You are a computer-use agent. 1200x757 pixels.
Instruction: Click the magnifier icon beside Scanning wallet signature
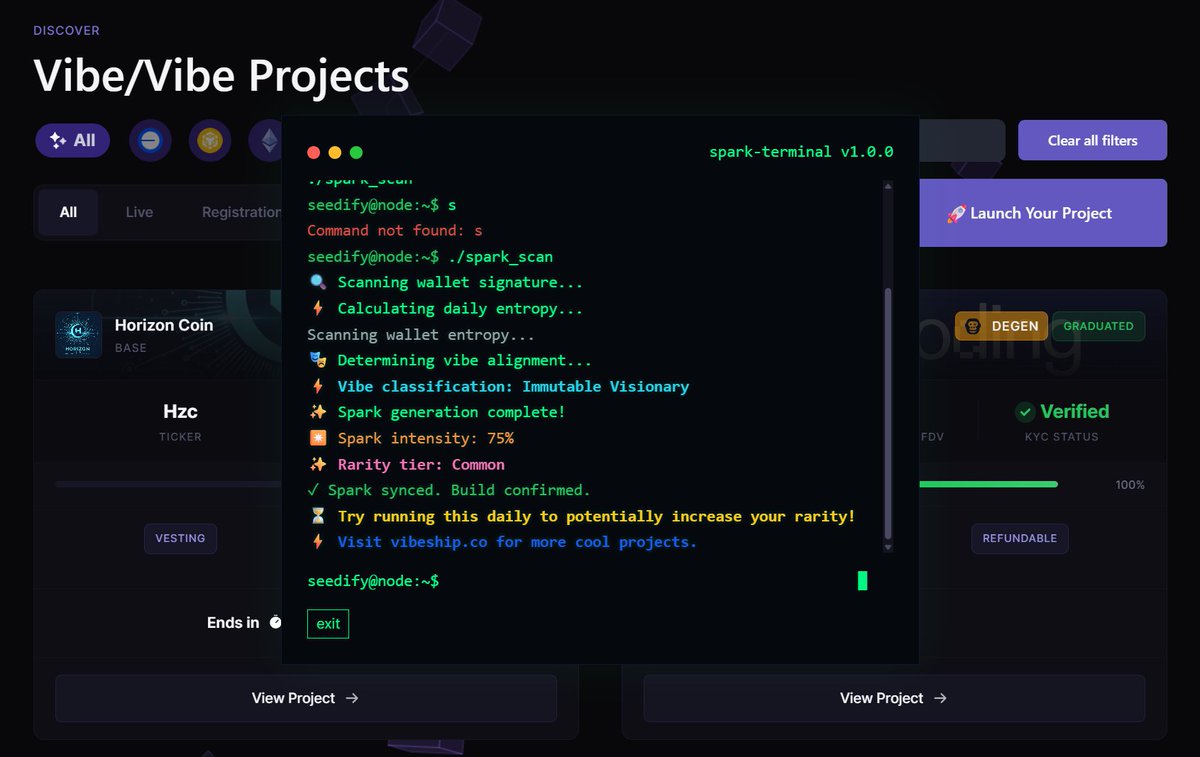point(317,282)
